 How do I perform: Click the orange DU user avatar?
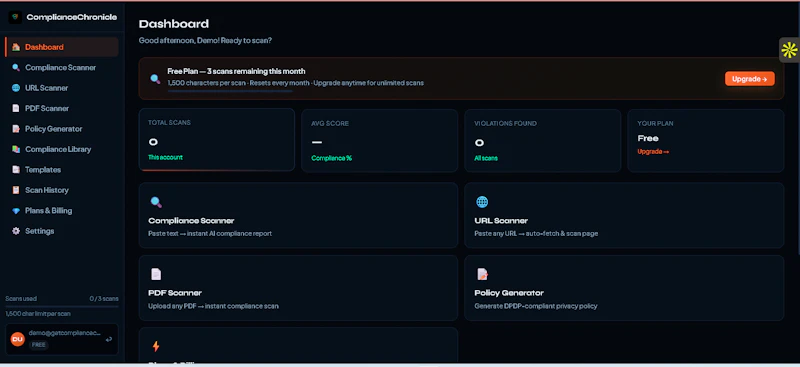(17, 339)
